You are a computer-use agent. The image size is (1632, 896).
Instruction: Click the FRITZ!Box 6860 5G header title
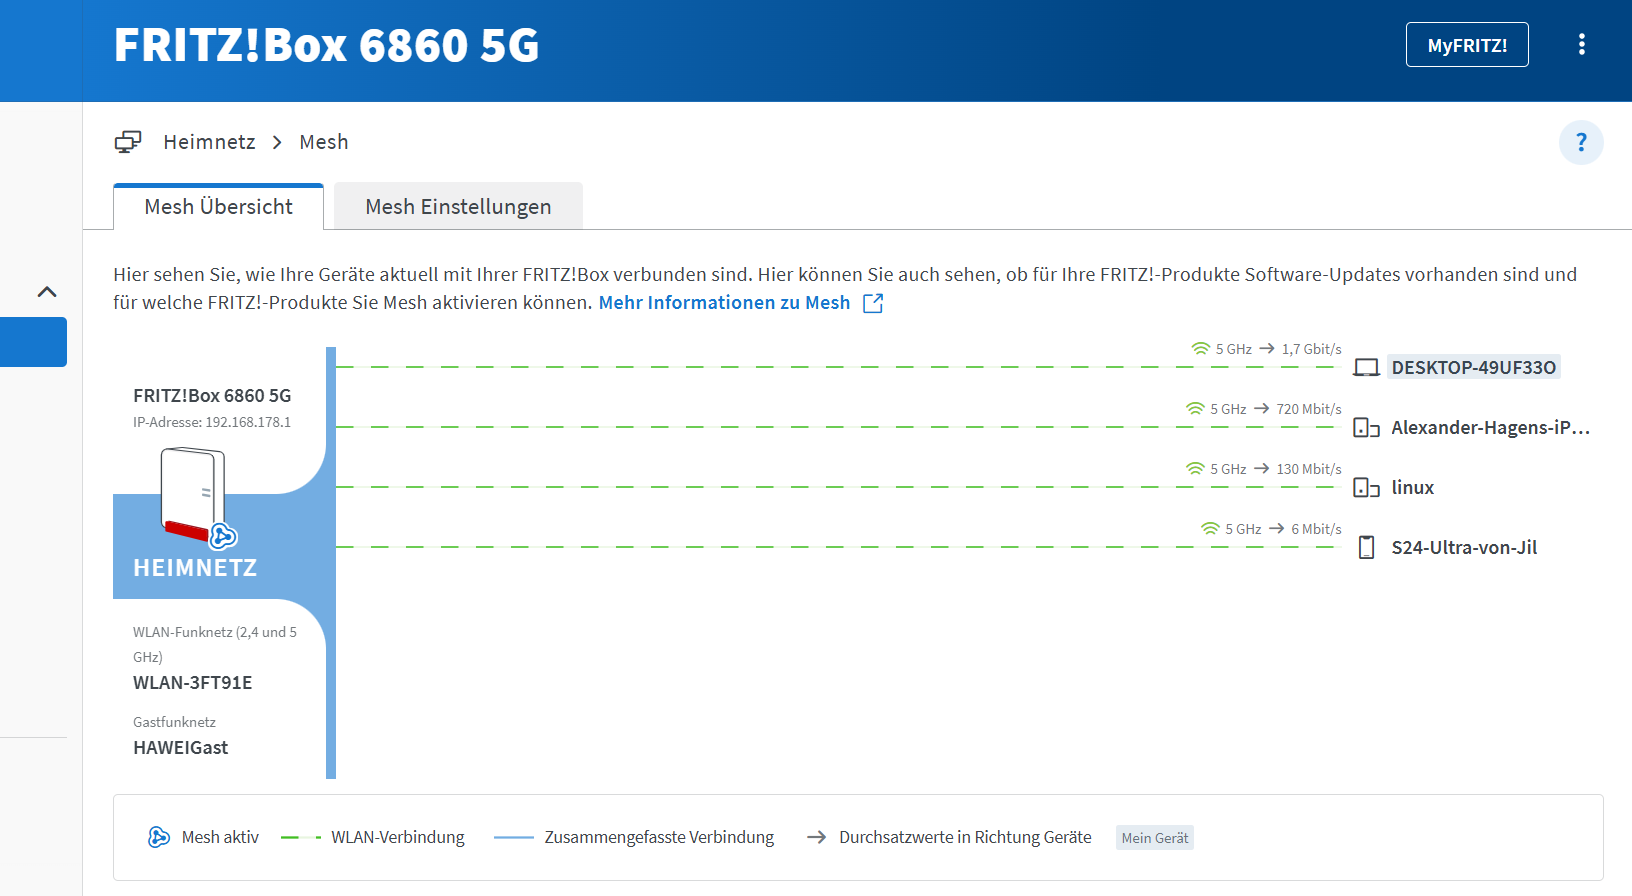(326, 45)
